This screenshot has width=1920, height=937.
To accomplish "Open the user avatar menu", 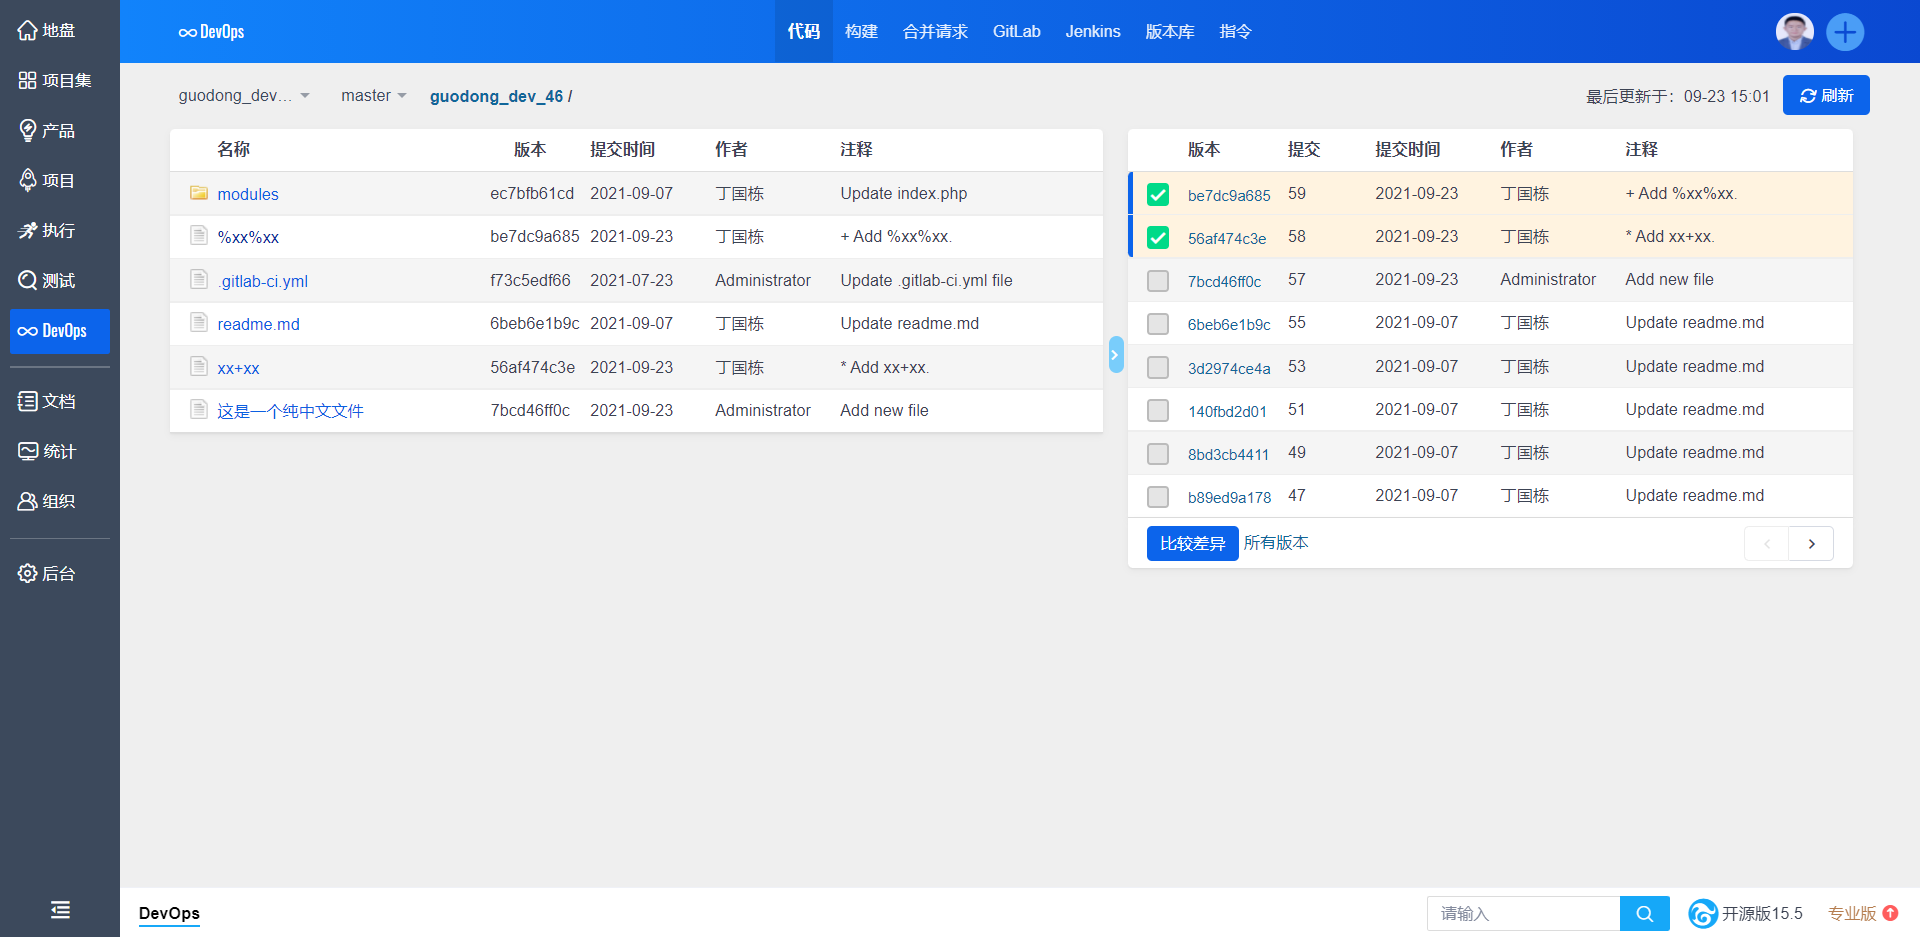I will point(1794,32).
